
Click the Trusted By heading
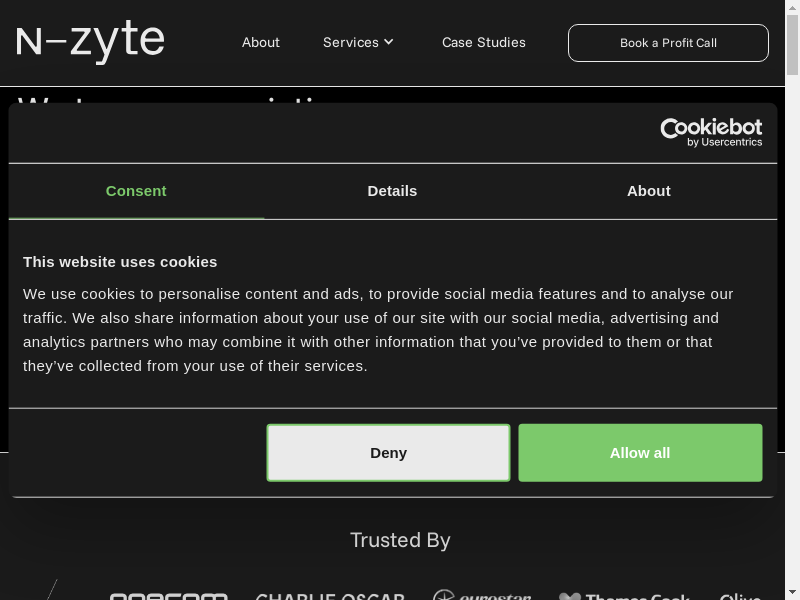pos(400,540)
